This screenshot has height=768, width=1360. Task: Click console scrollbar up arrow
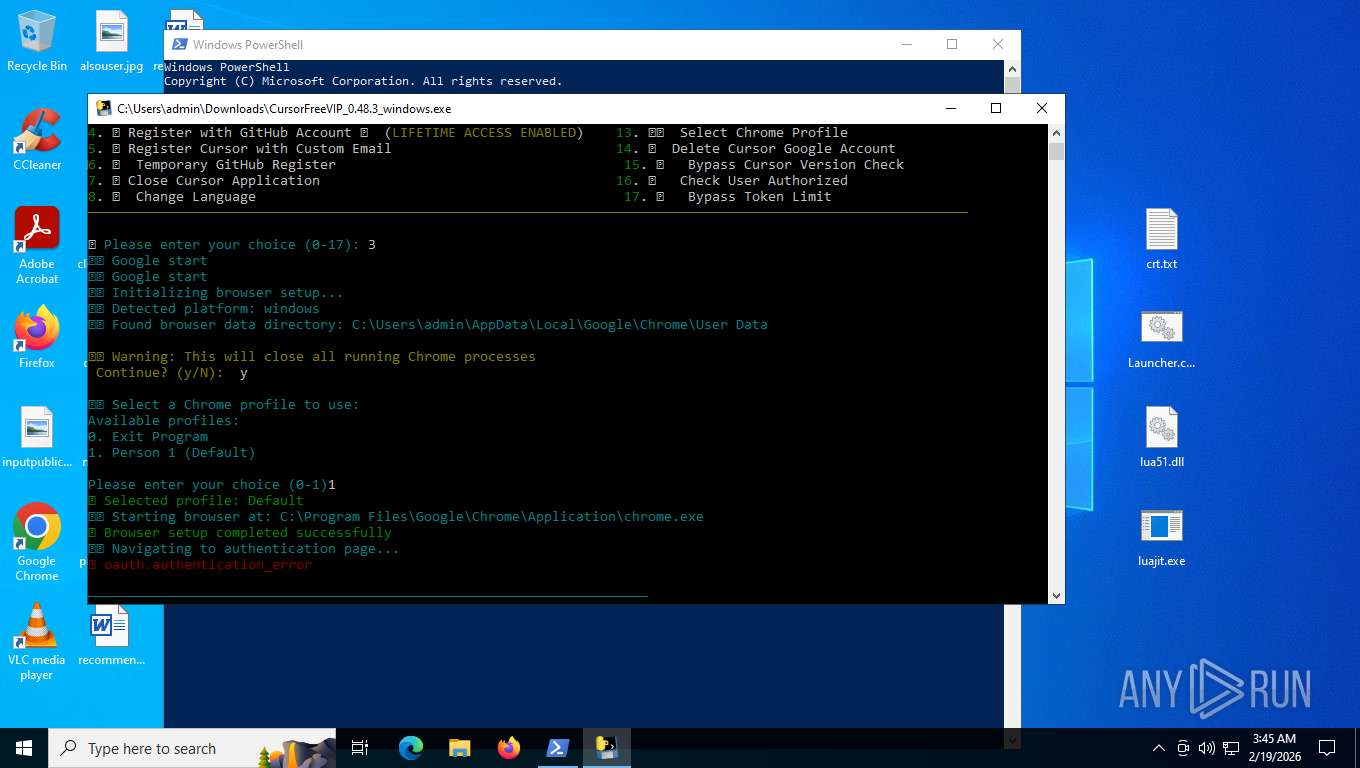click(x=1056, y=133)
